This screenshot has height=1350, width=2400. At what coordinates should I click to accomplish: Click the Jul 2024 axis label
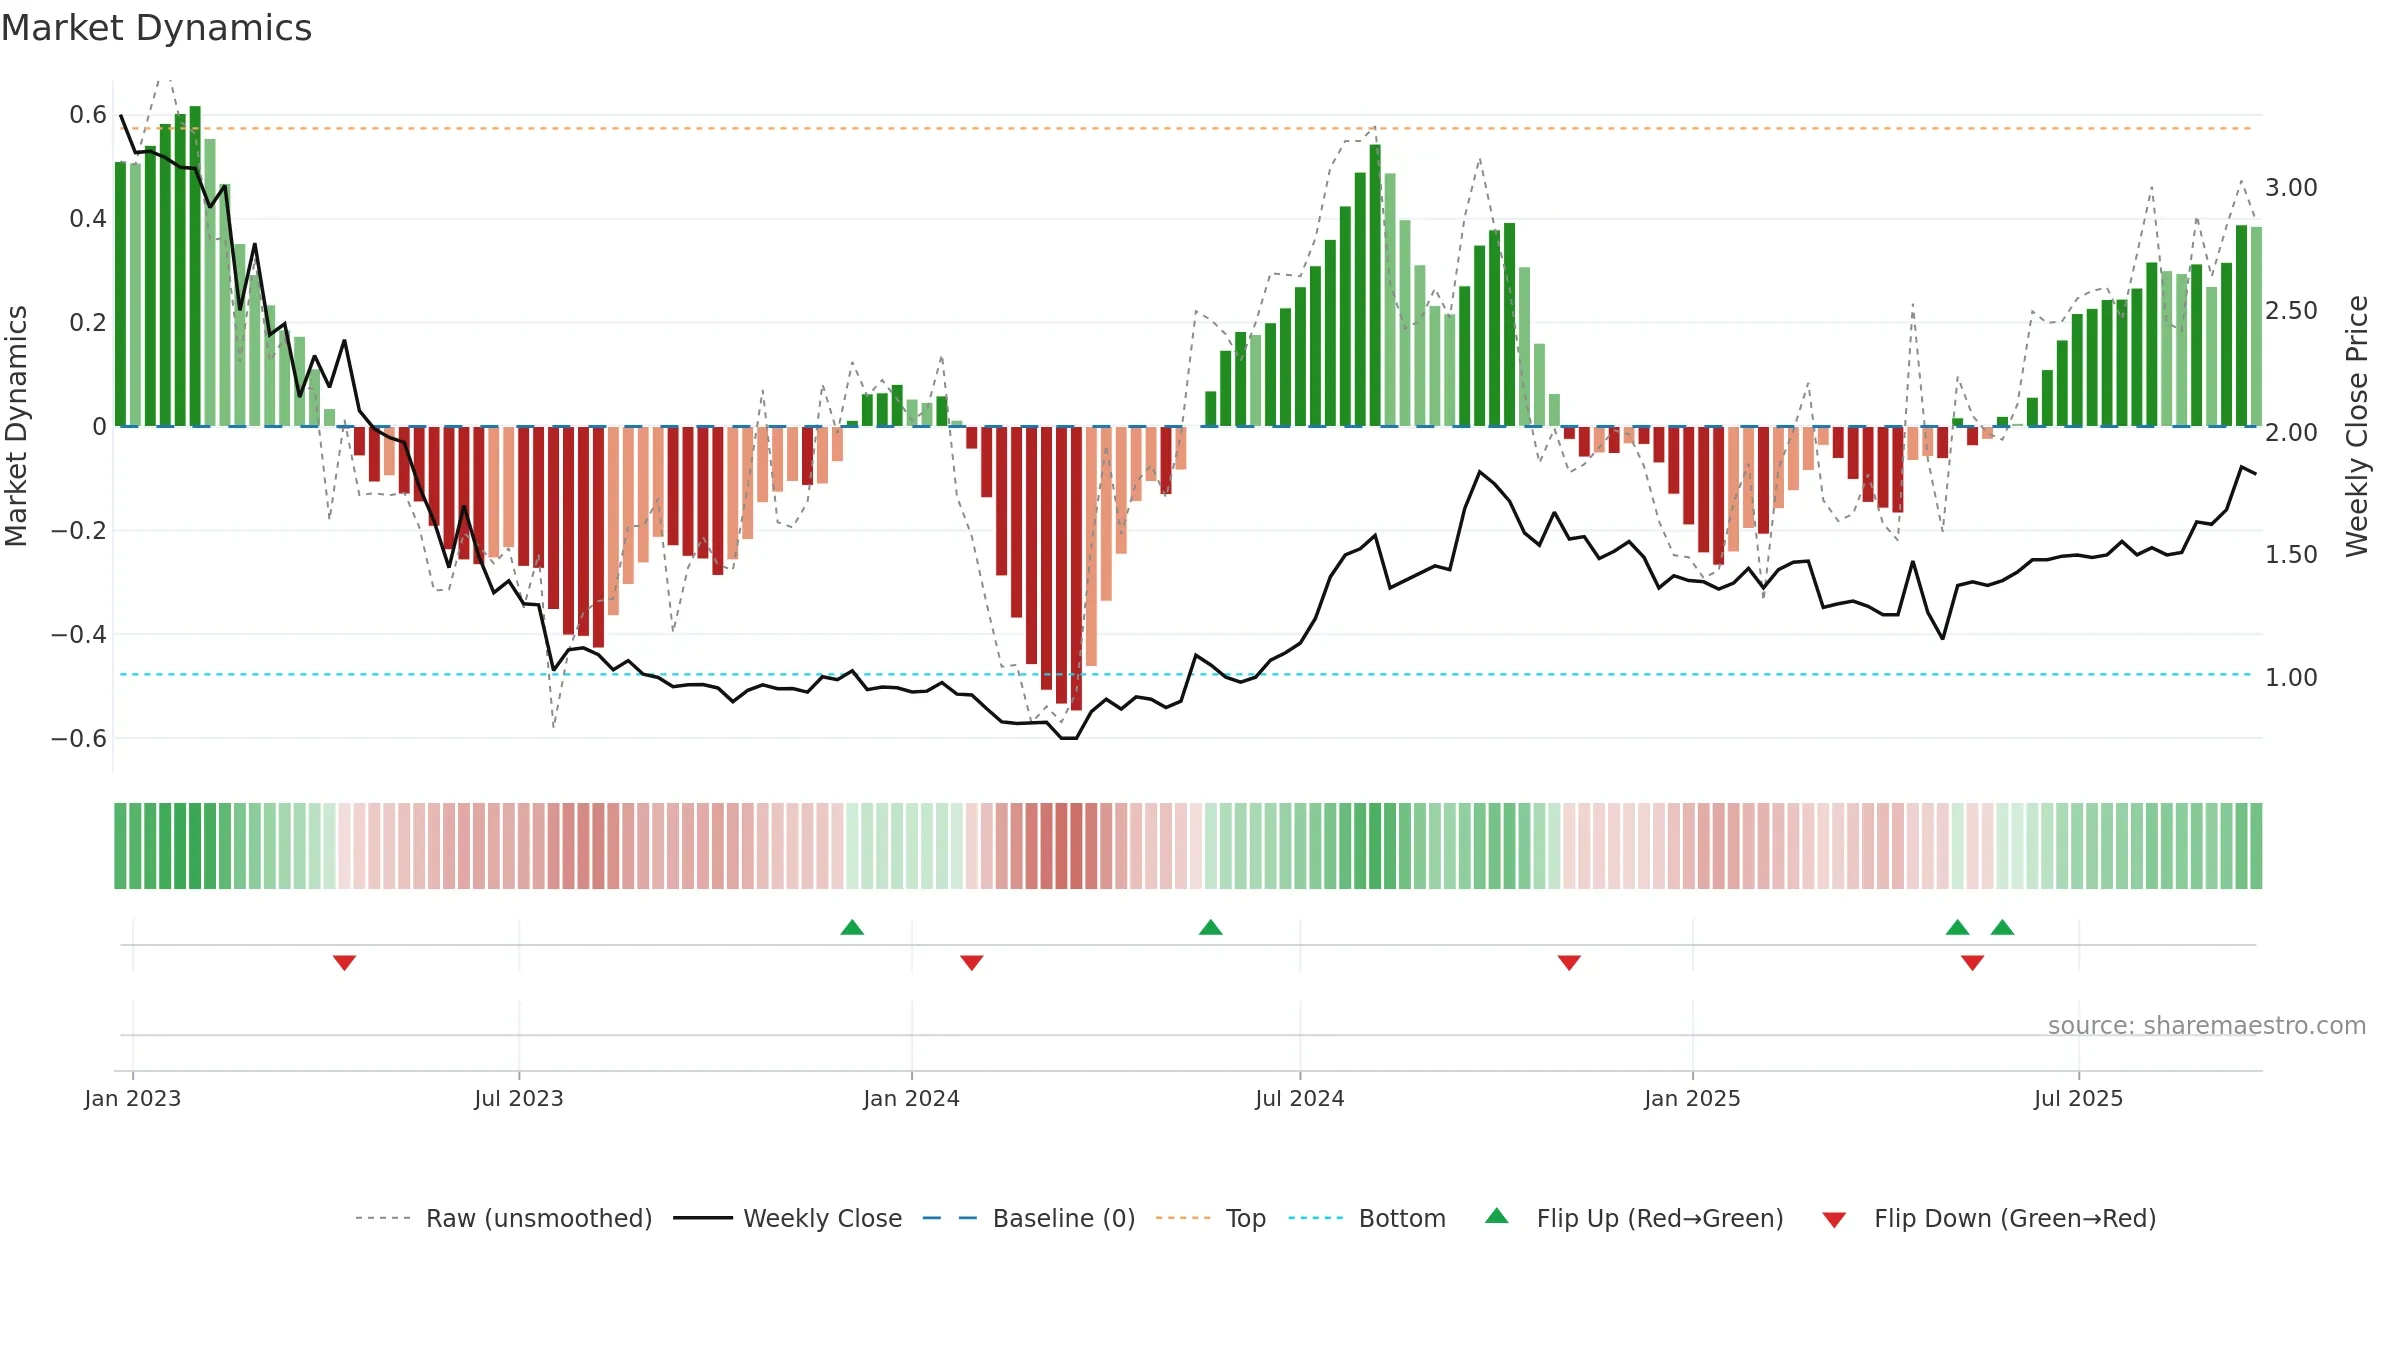click(x=1300, y=1098)
